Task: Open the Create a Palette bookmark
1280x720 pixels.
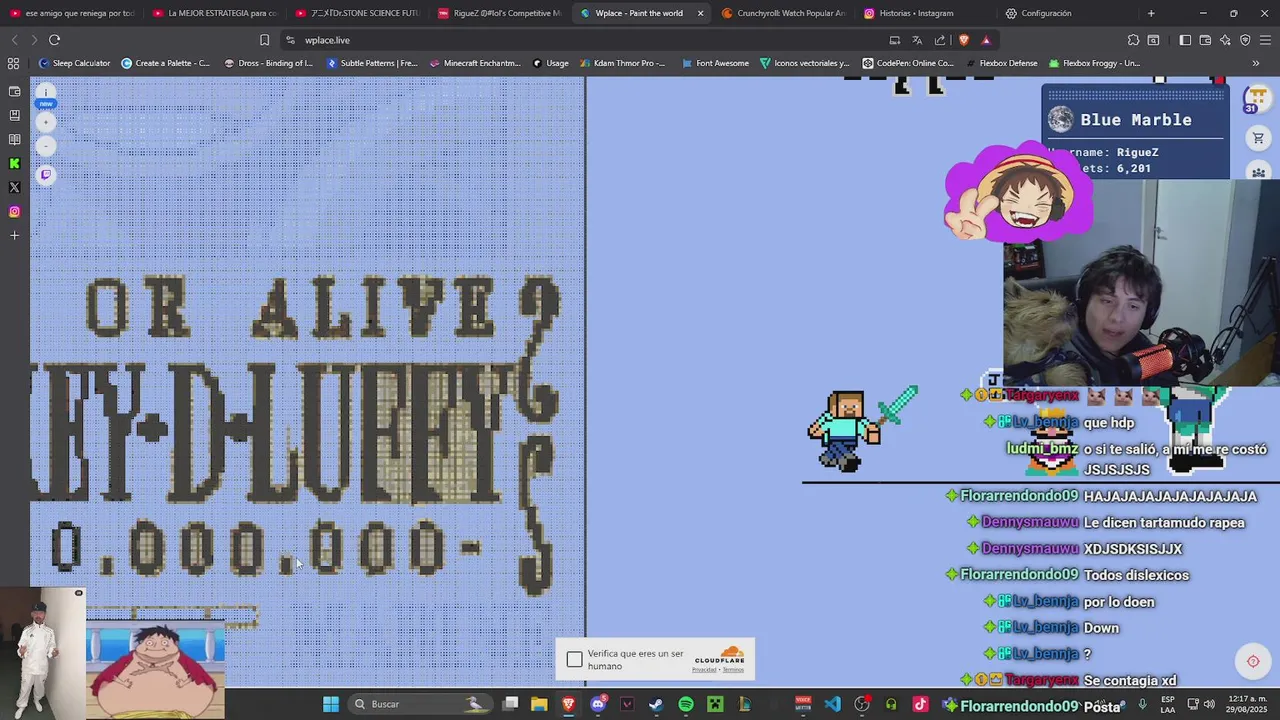Action: [165, 63]
